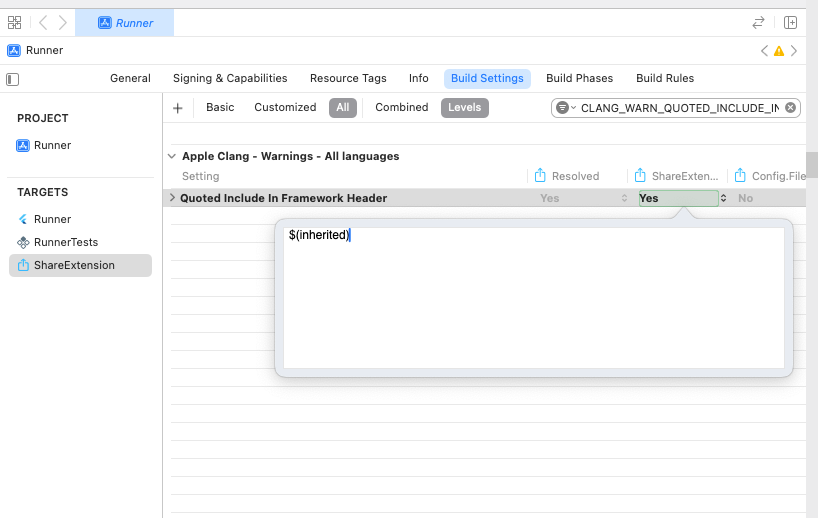This screenshot has width=818, height=518.
Task: Click the yellow warning triangle icon
Action: 779,51
